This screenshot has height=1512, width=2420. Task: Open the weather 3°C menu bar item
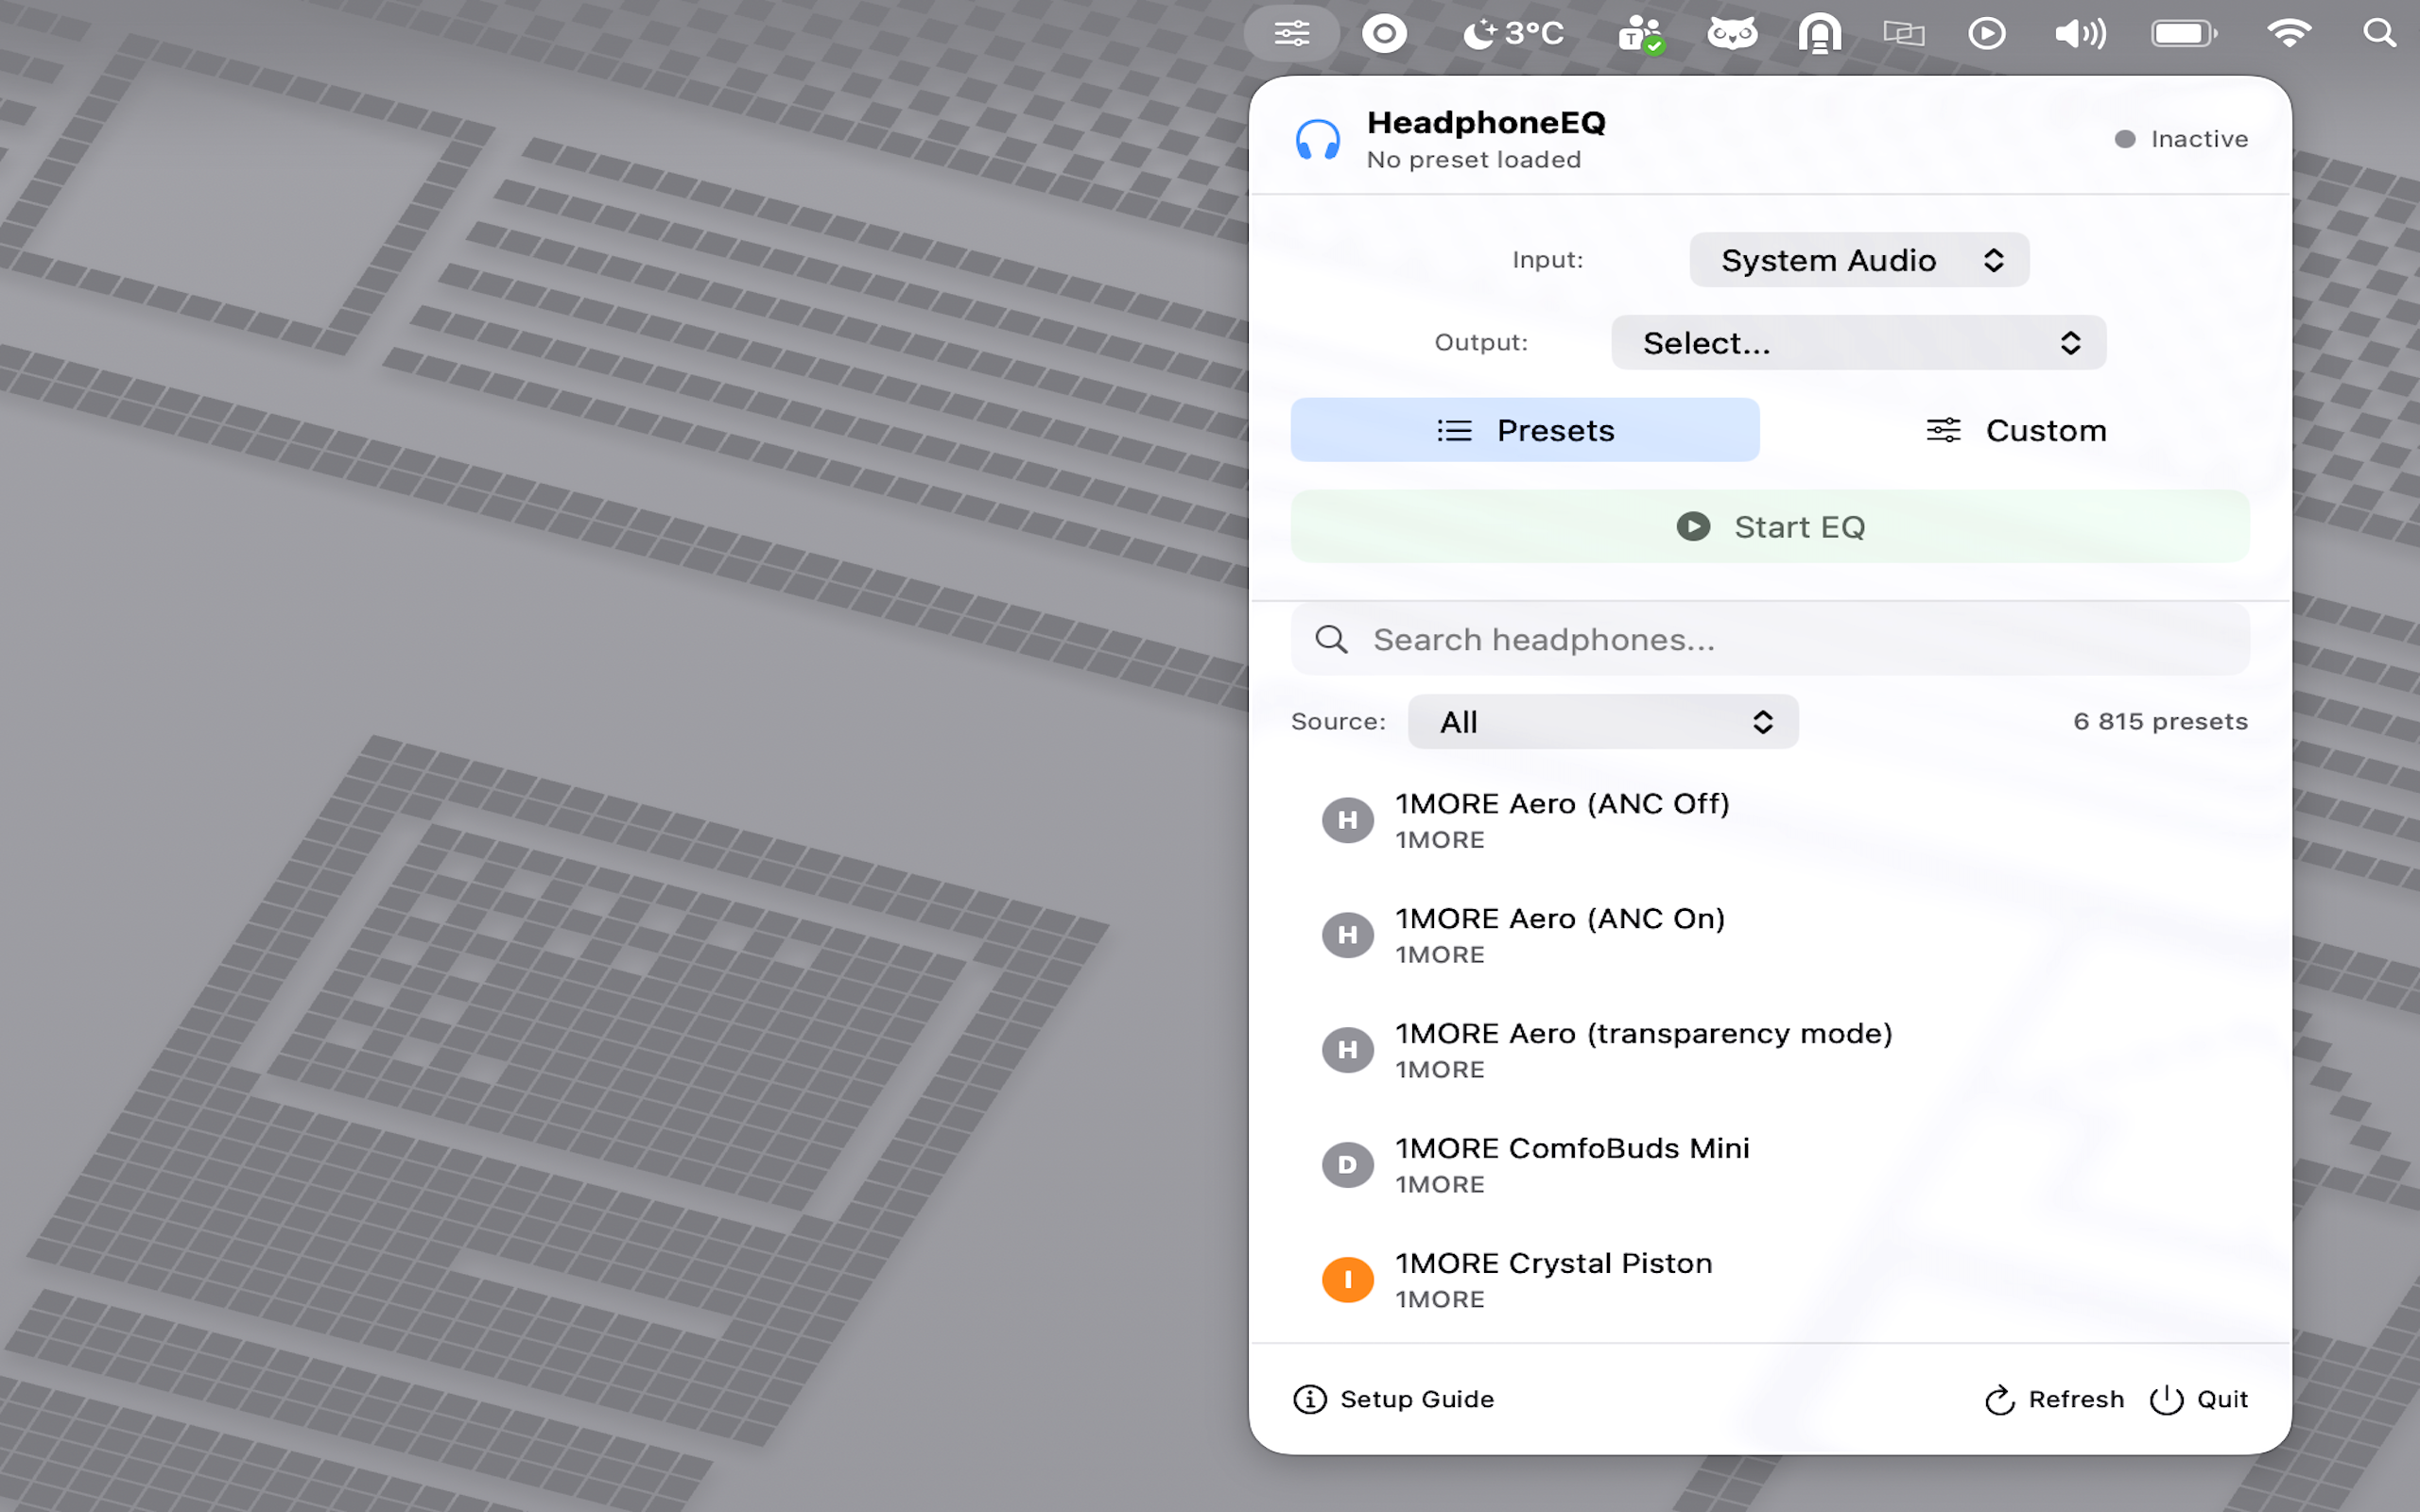point(1513,34)
